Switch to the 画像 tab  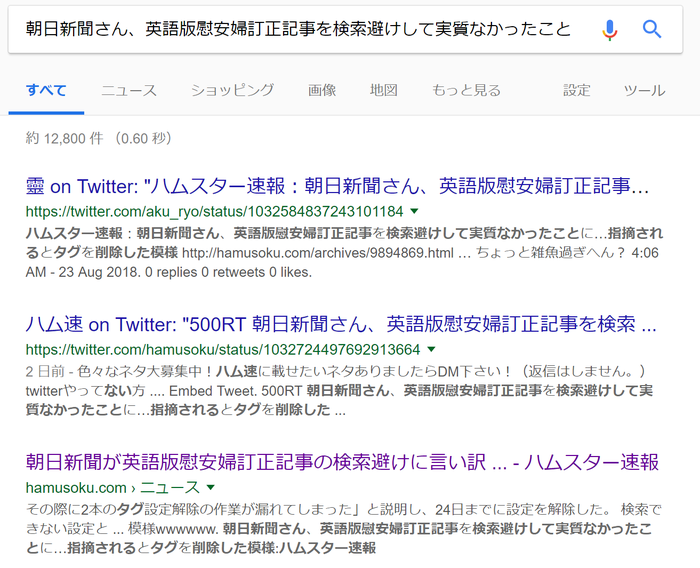[x=322, y=90]
